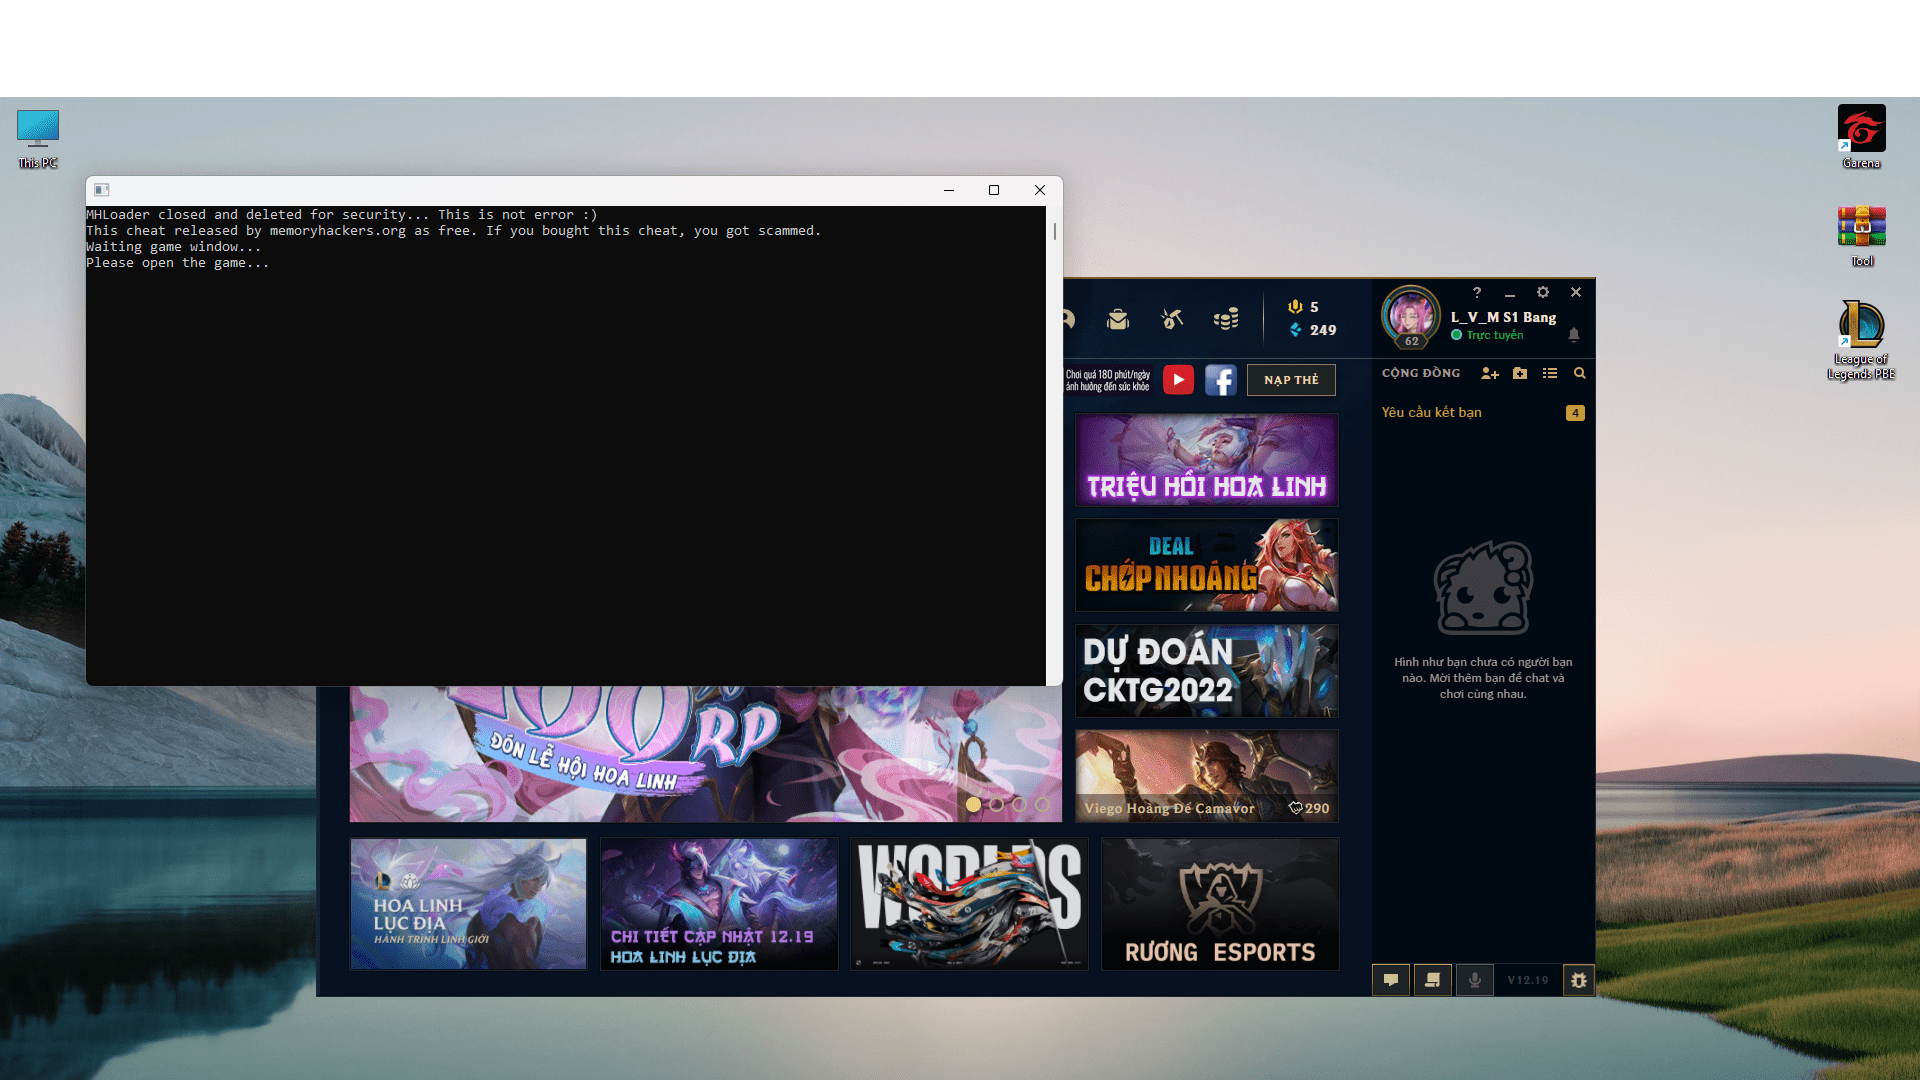
Task: Open the Rương Esports tile
Action: 1220,904
